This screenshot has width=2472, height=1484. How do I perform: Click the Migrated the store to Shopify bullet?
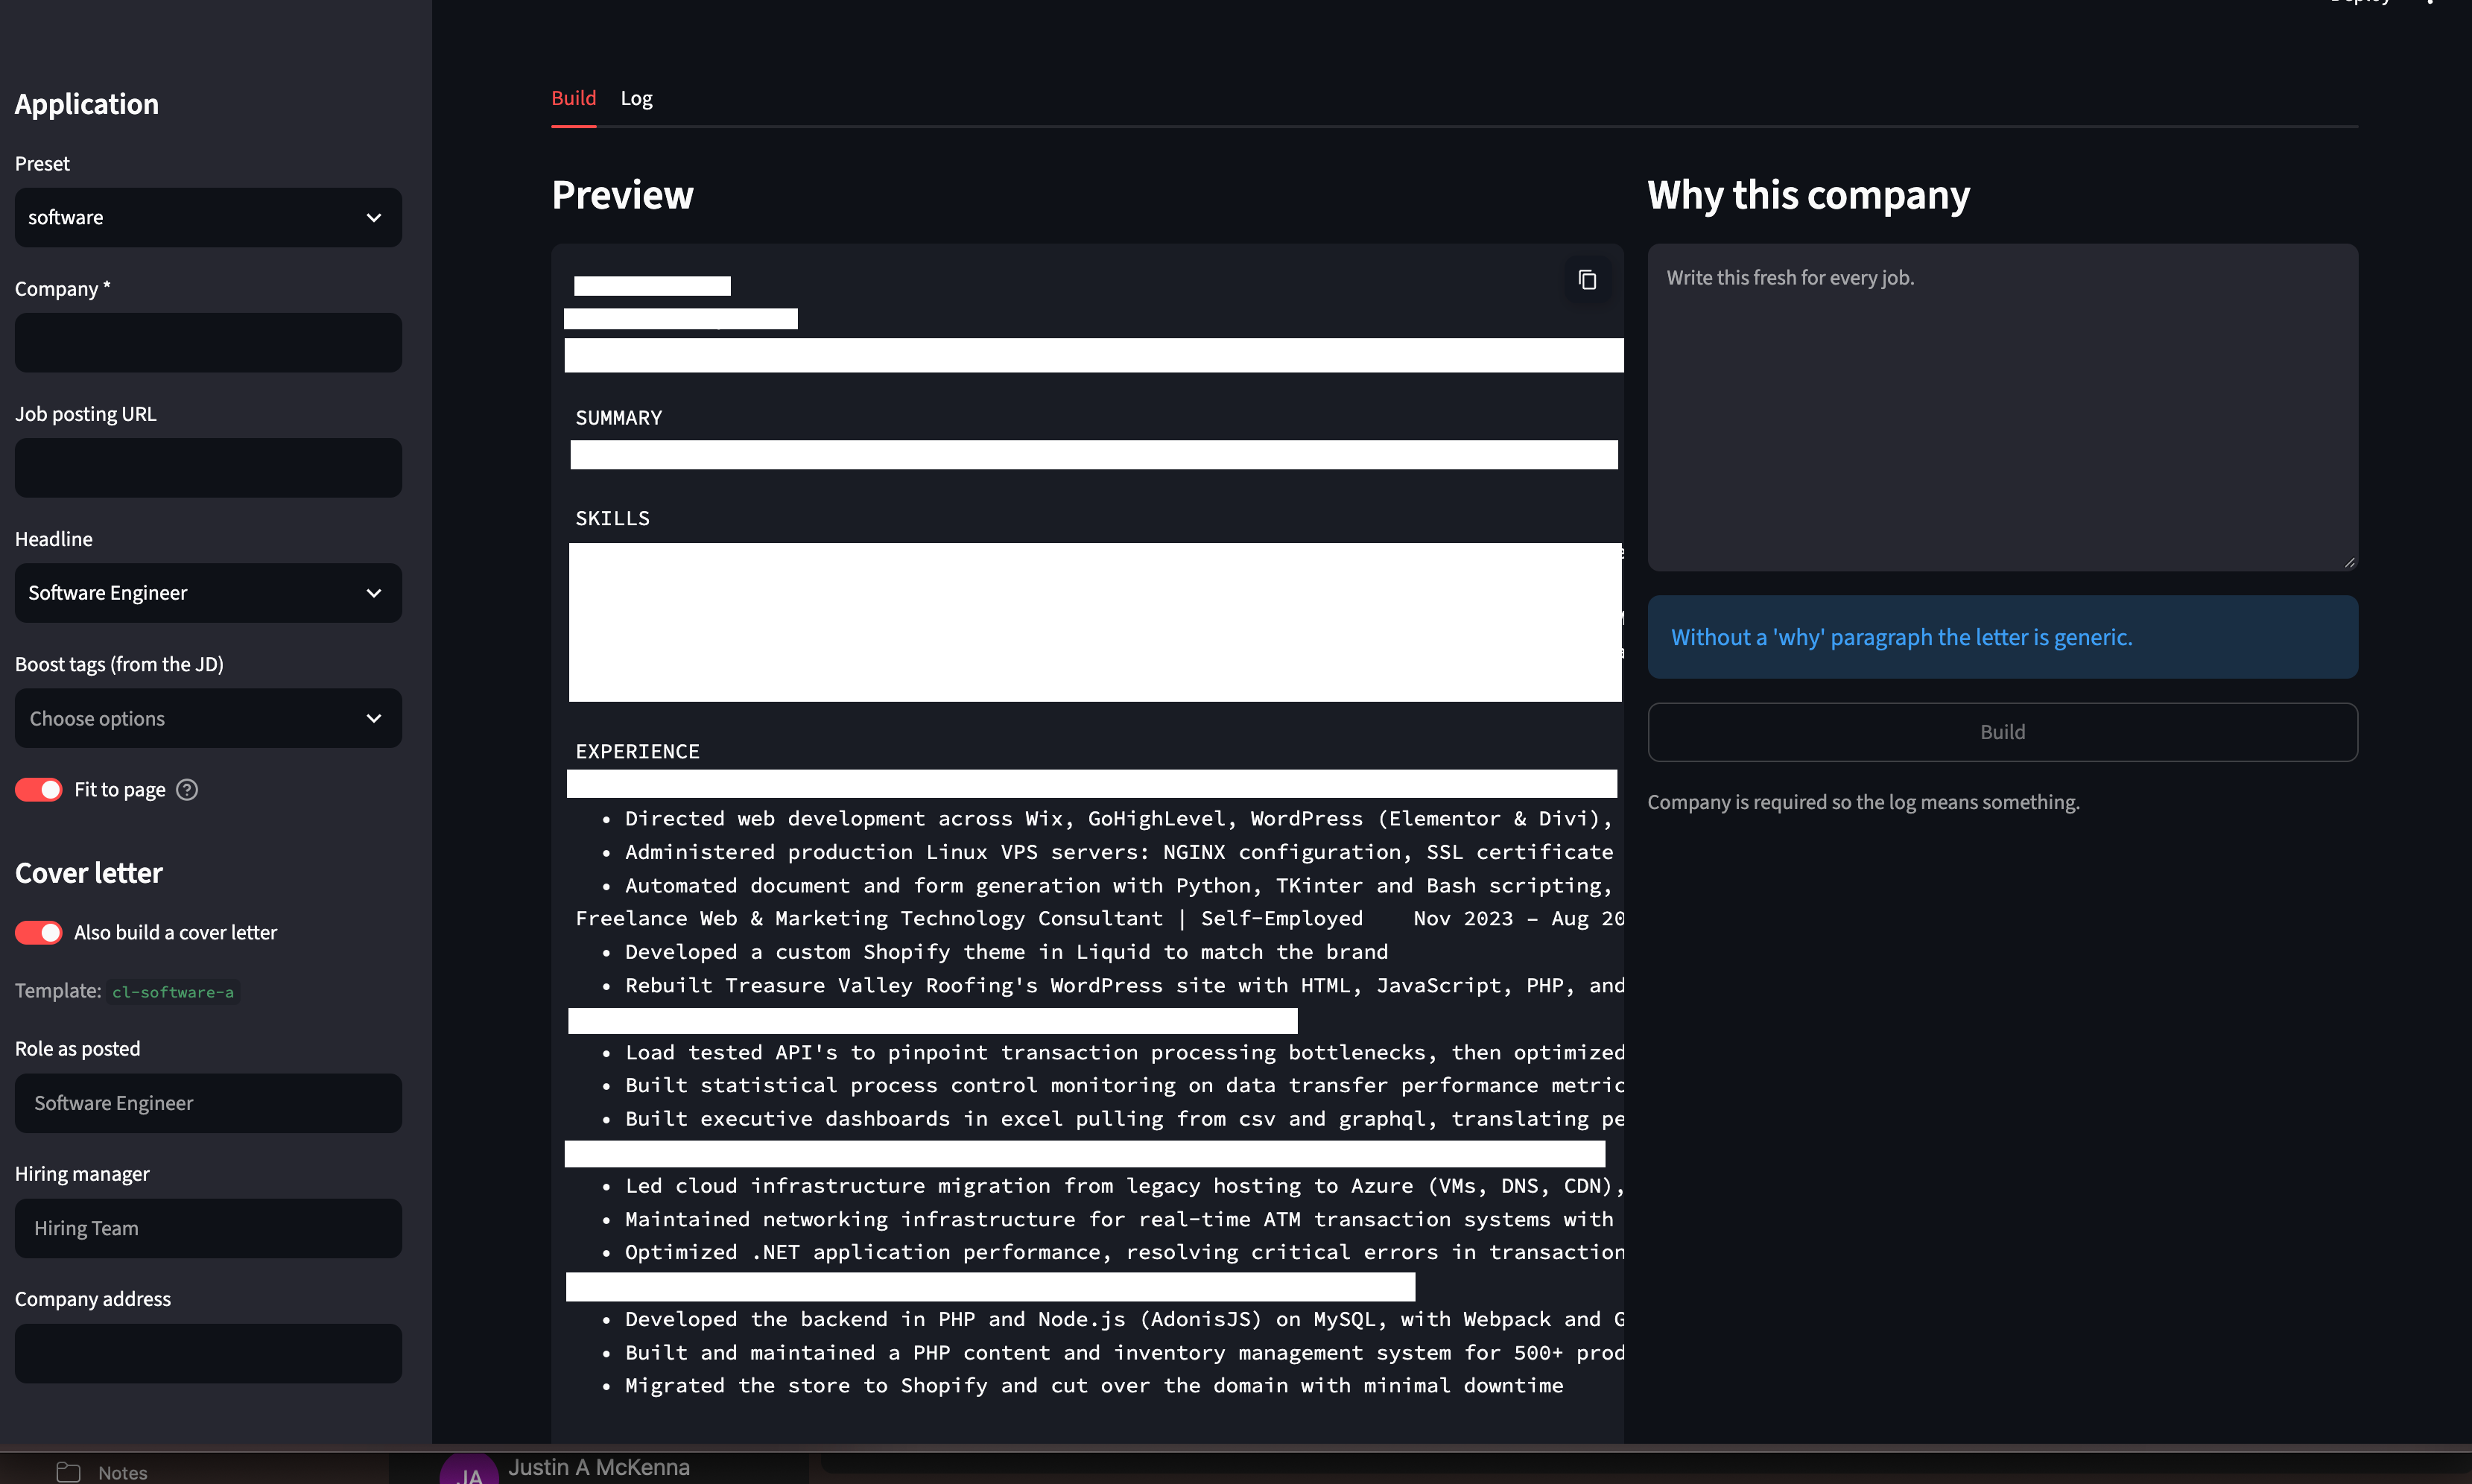pyautogui.click(x=1082, y=1385)
